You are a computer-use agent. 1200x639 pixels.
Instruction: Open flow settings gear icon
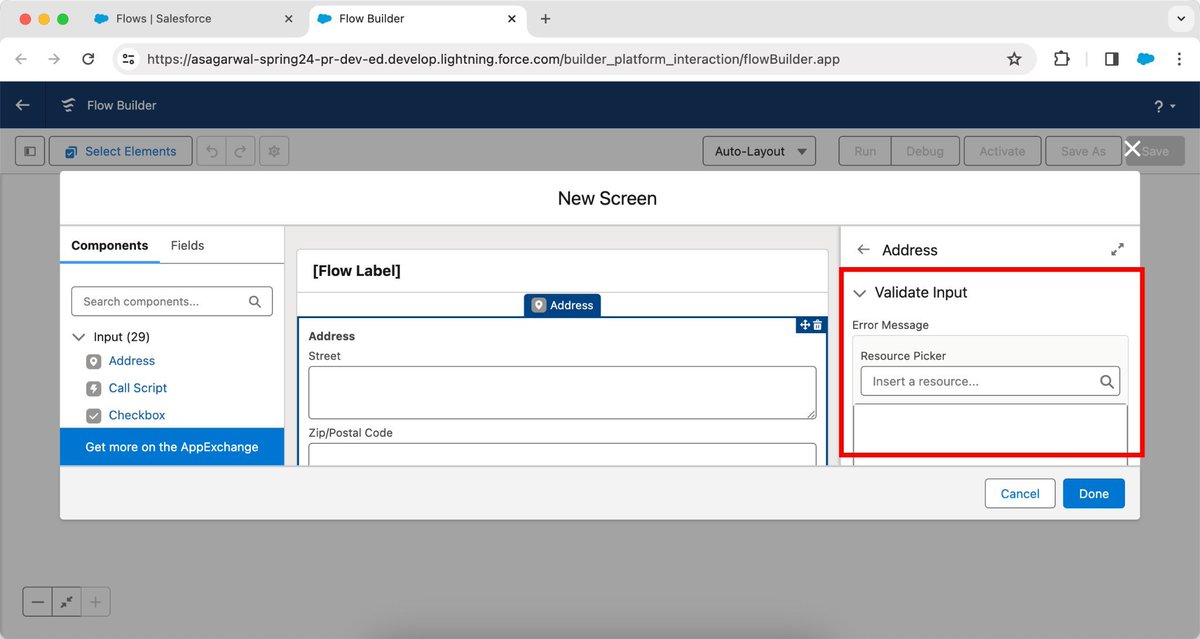tap(274, 151)
